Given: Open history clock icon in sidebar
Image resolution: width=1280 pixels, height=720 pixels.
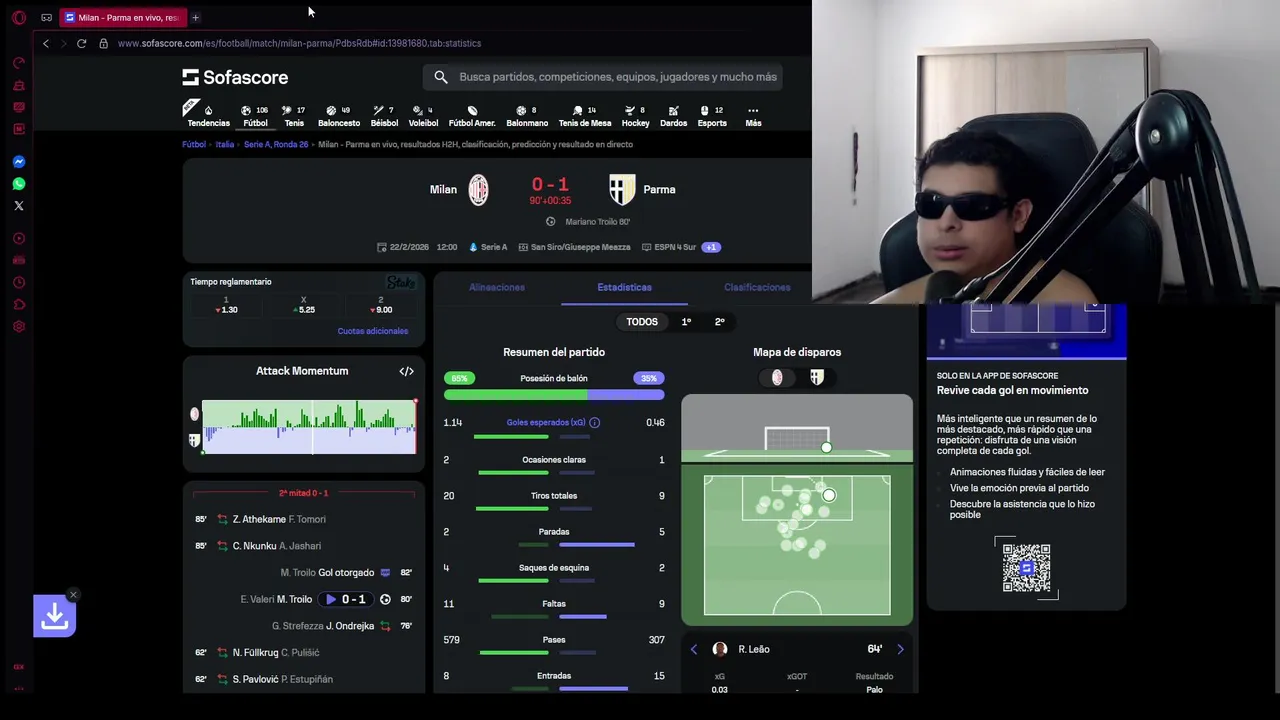Looking at the screenshot, I should click(x=18, y=283).
